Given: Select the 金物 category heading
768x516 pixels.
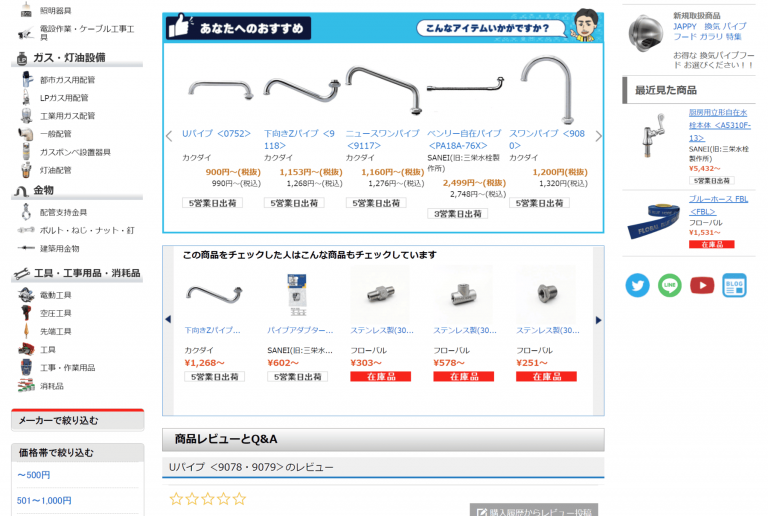Looking at the screenshot, I should pyautogui.click(x=44, y=190).
